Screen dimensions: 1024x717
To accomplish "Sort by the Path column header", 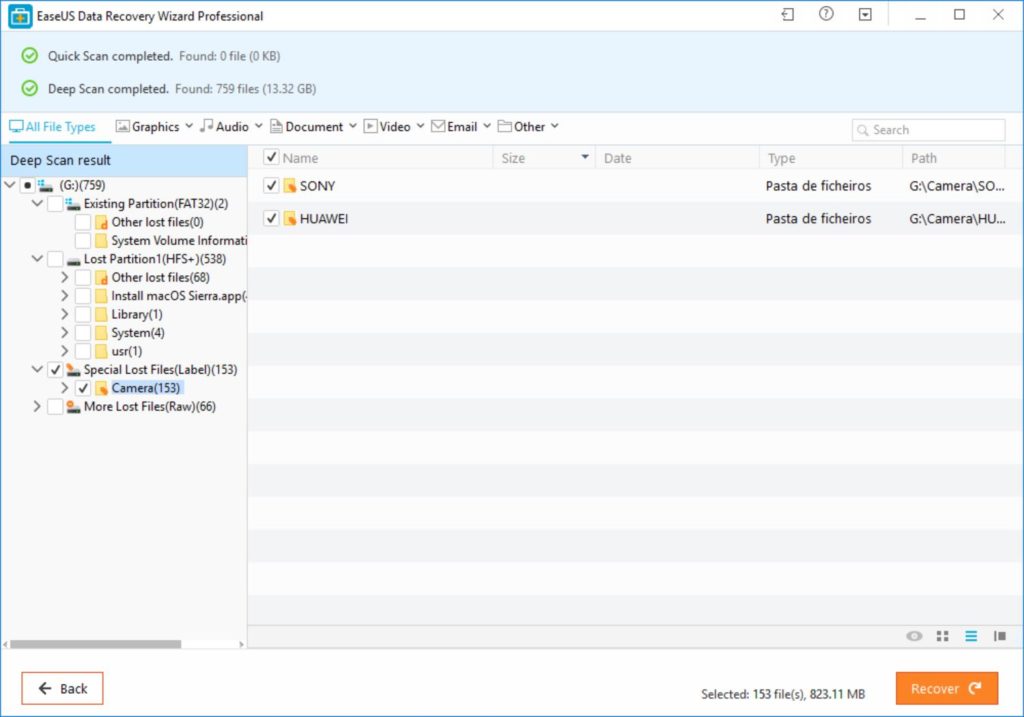I will (x=923, y=158).
